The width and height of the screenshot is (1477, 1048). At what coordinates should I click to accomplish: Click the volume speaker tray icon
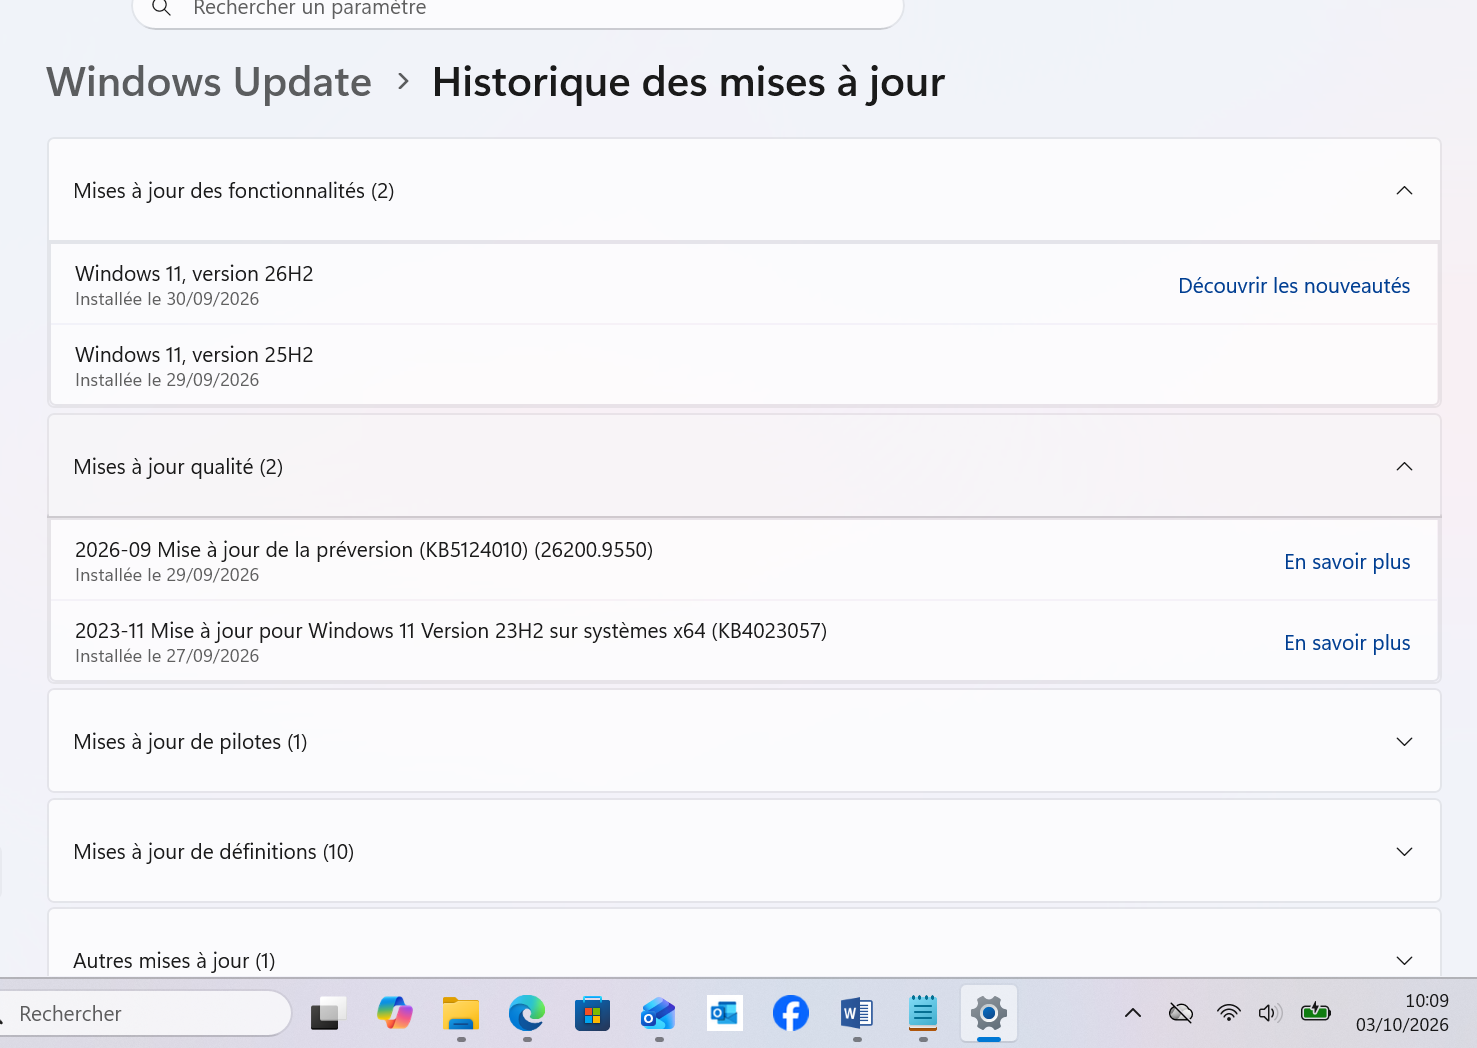click(1270, 1013)
